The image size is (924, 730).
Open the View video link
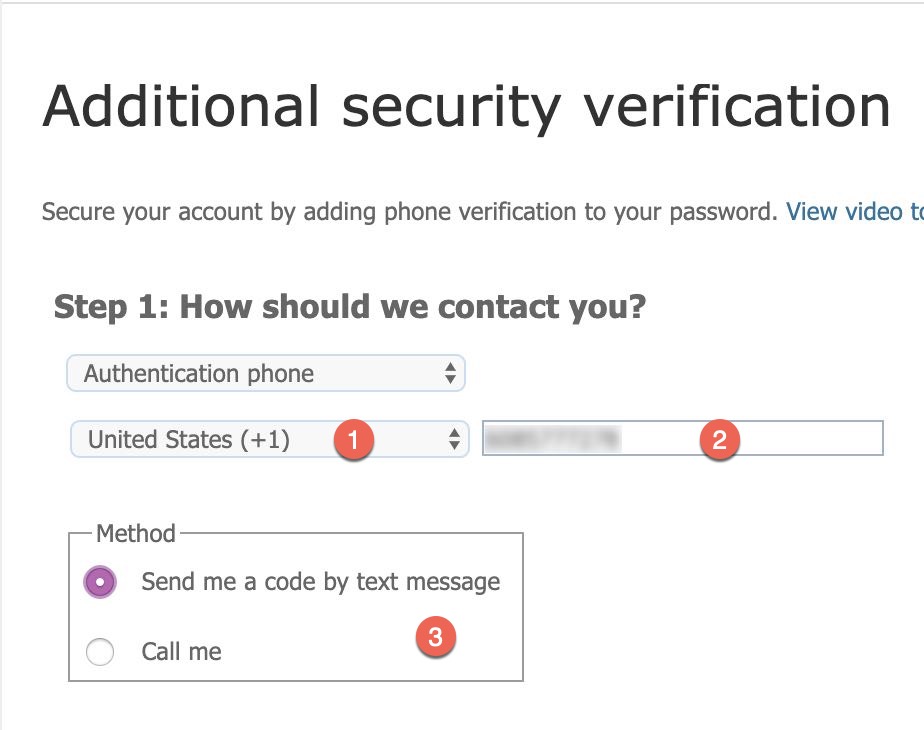click(854, 212)
